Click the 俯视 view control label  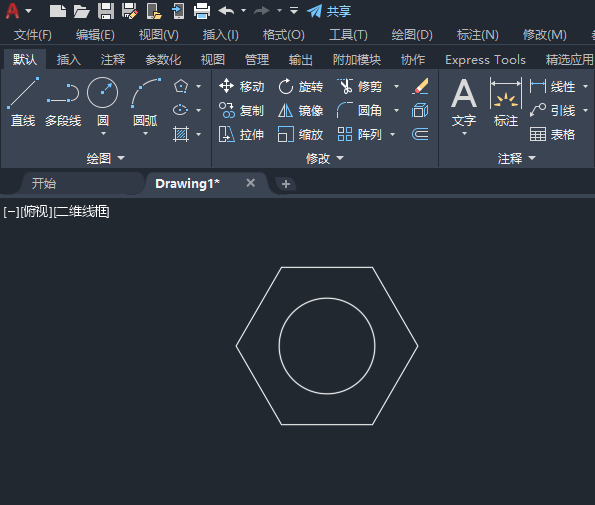pos(36,212)
